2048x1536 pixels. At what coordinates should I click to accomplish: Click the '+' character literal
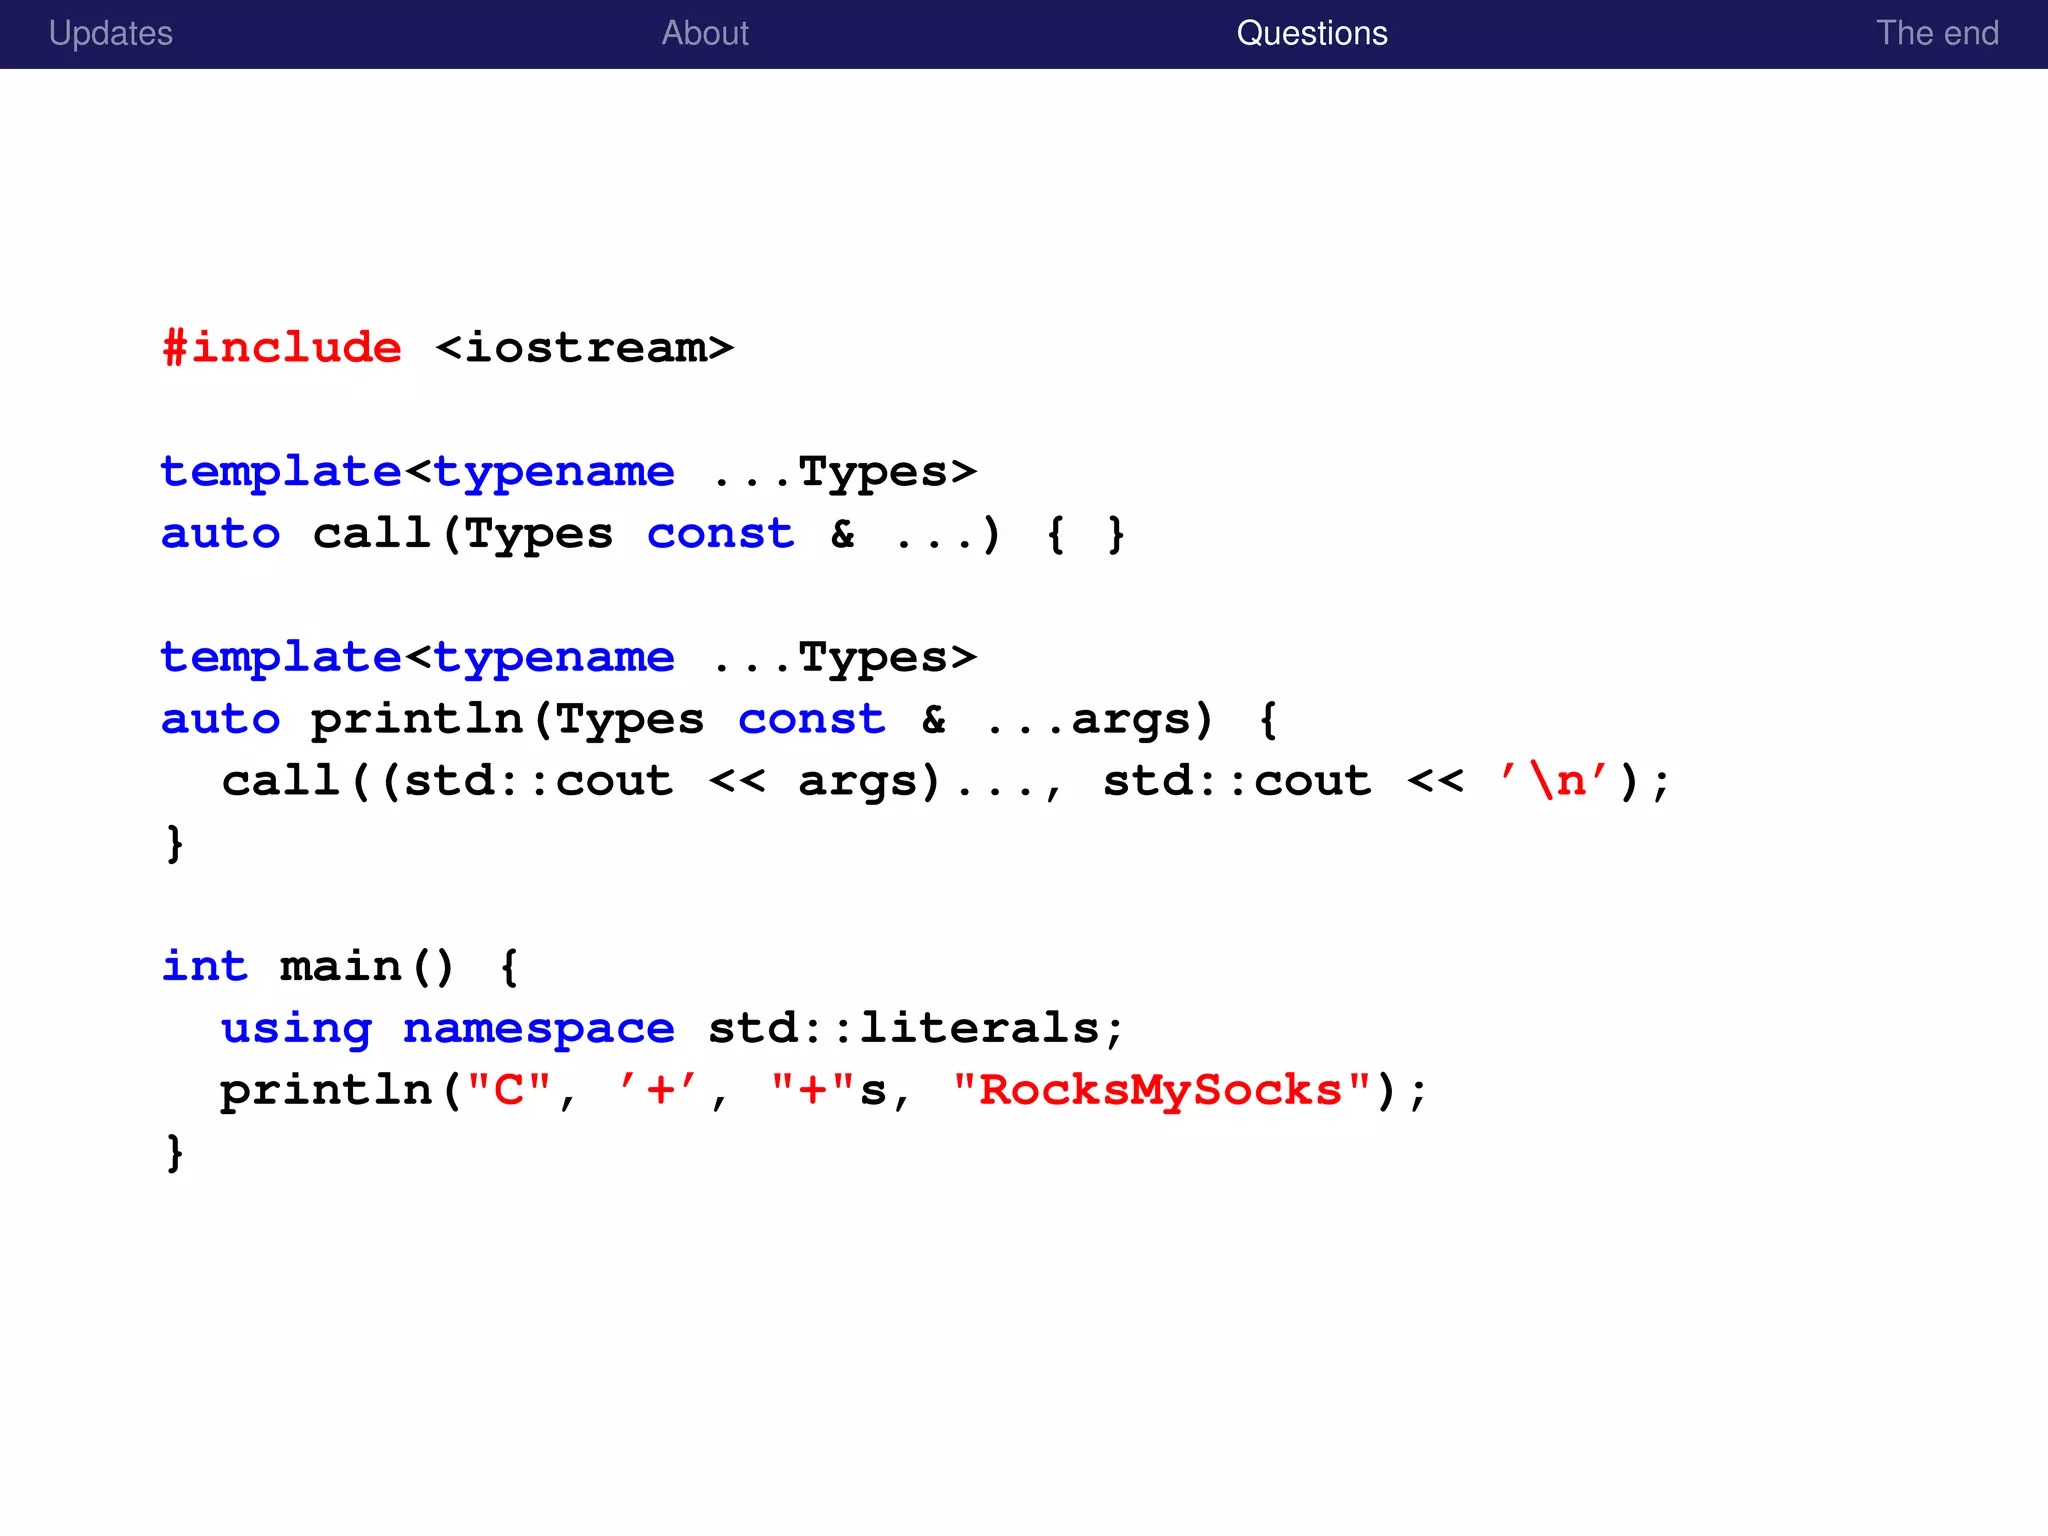click(659, 1090)
